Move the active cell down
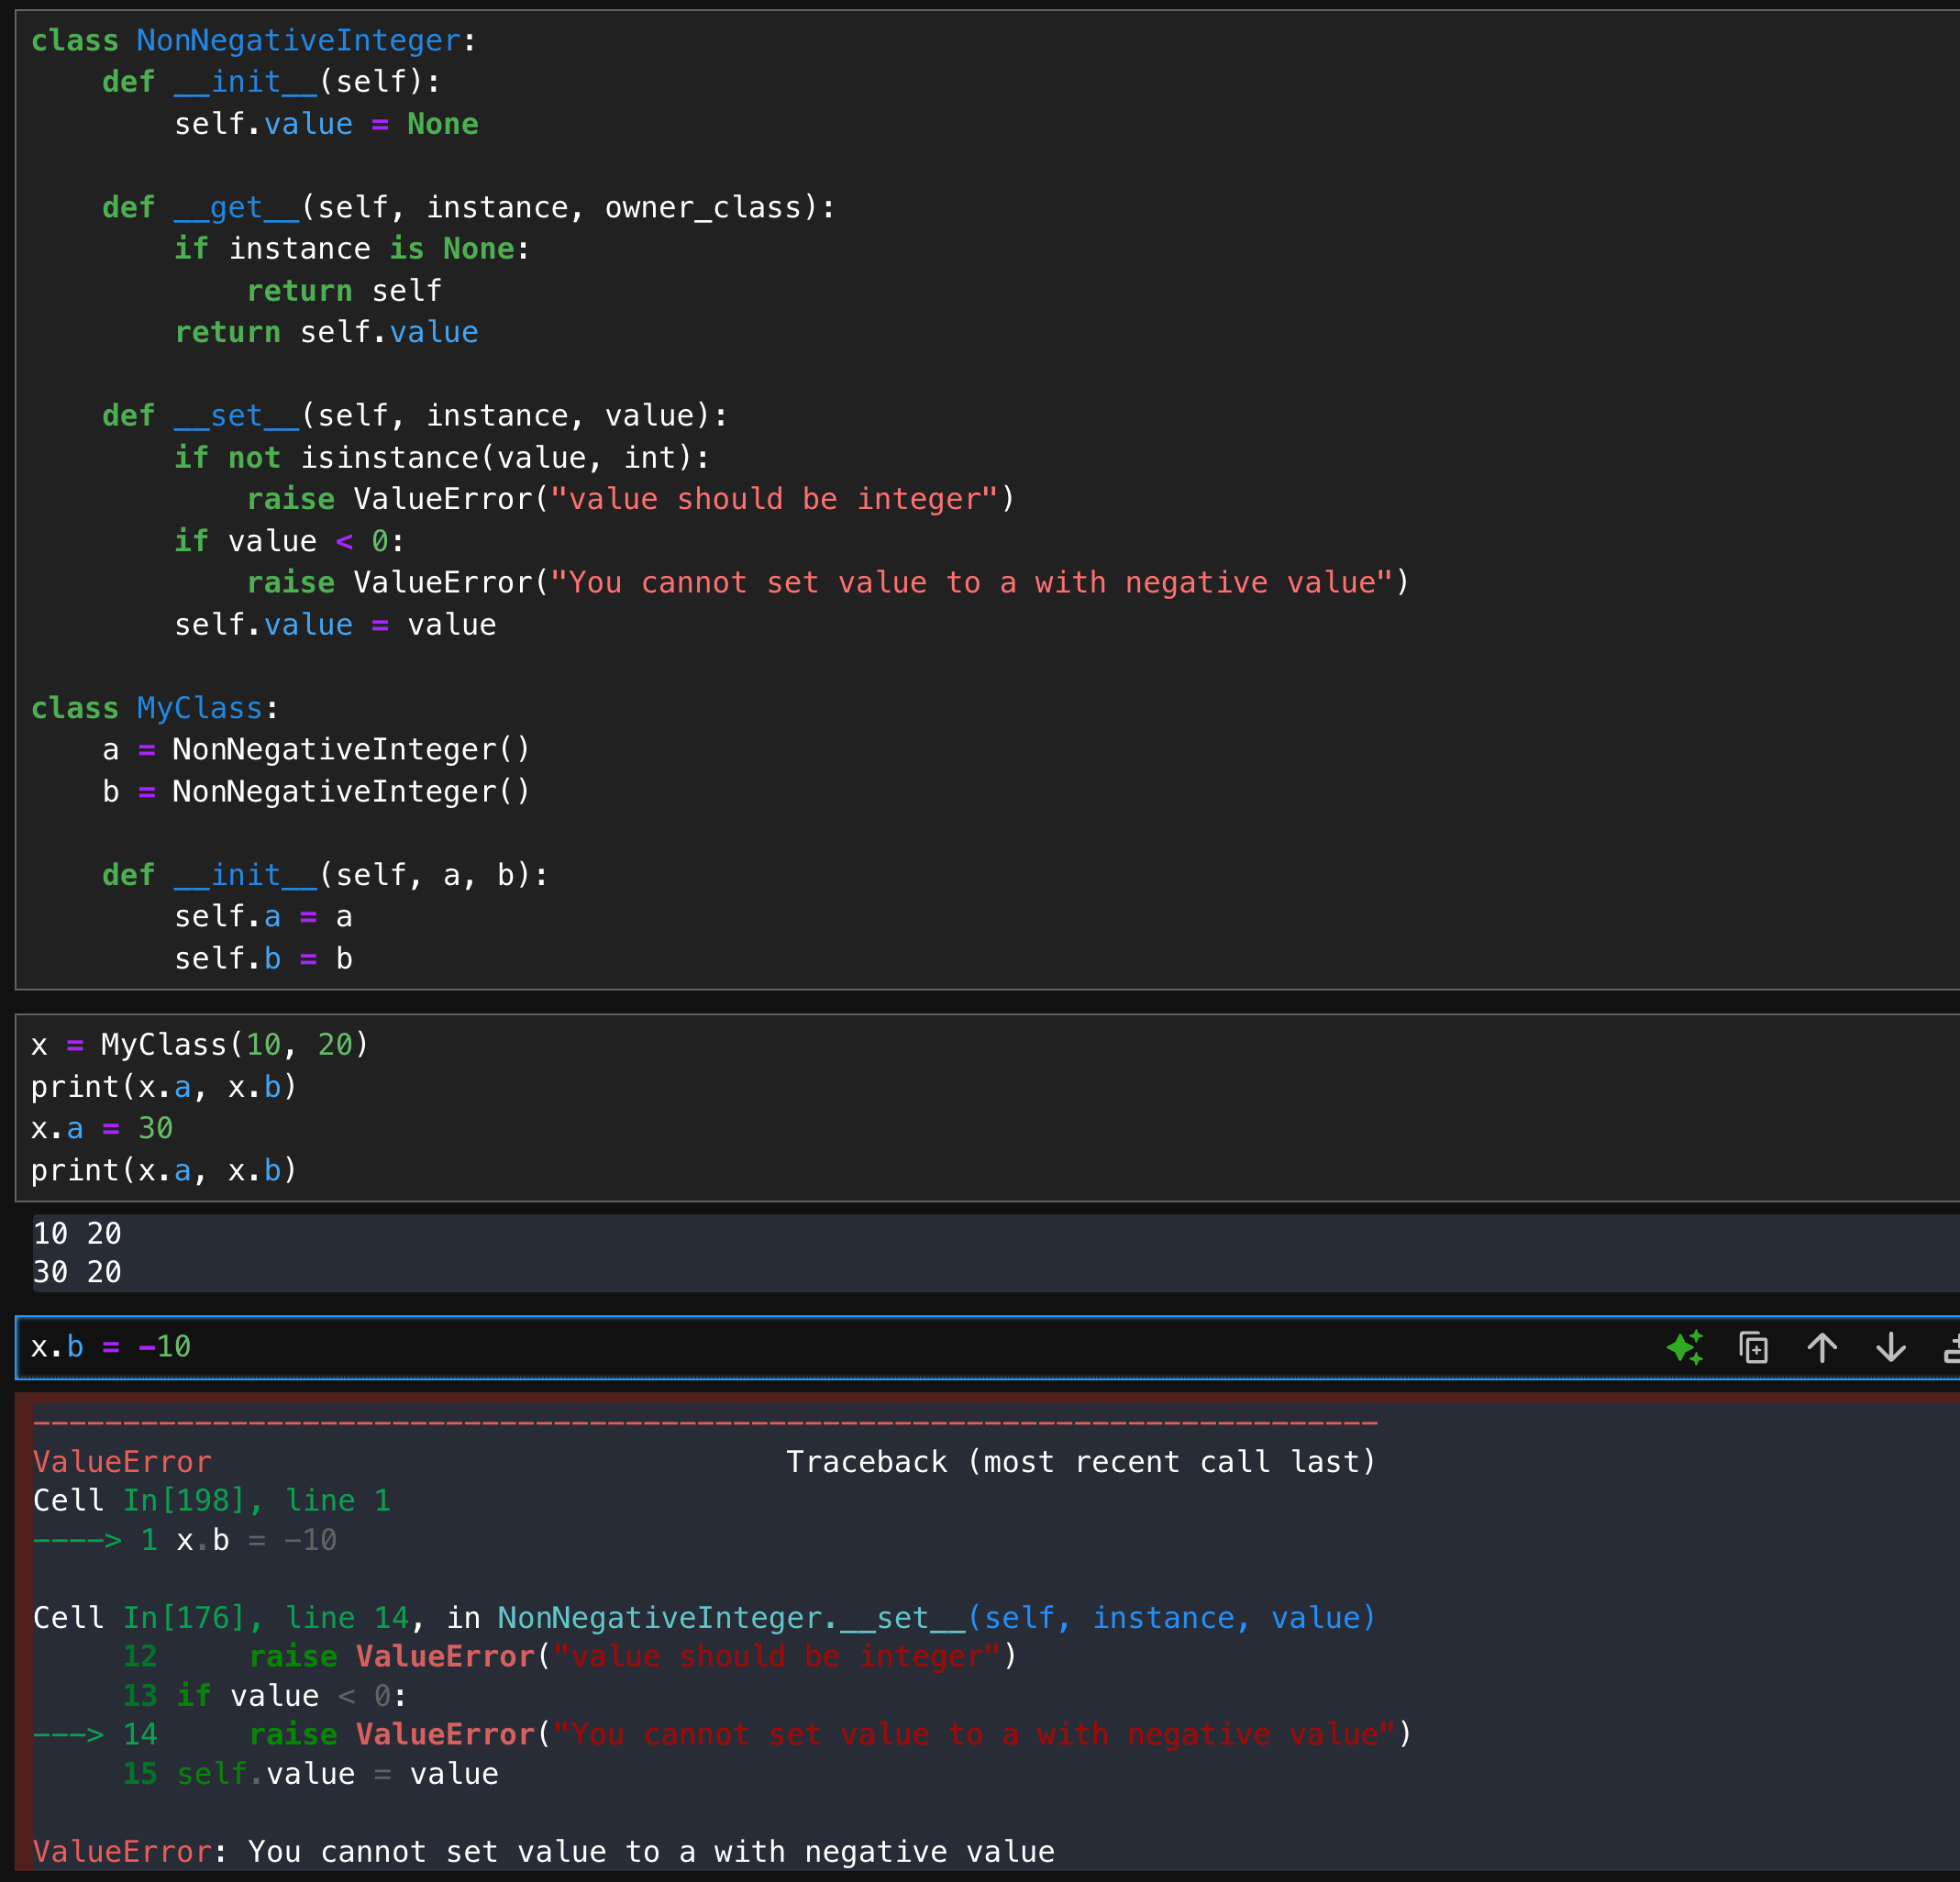The height and width of the screenshot is (1882, 1960). click(x=1890, y=1347)
